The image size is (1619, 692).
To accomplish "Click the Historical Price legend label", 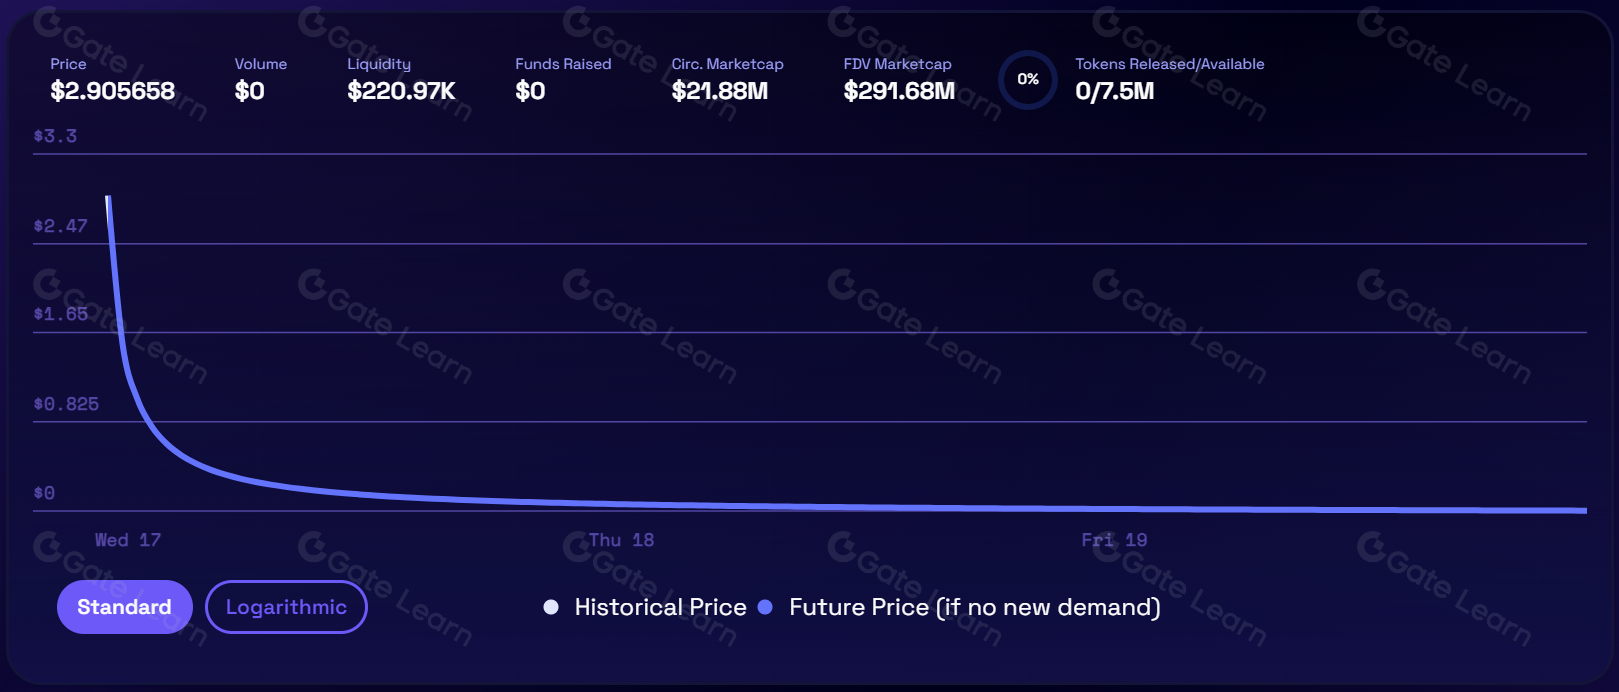I will pyautogui.click(x=660, y=607).
